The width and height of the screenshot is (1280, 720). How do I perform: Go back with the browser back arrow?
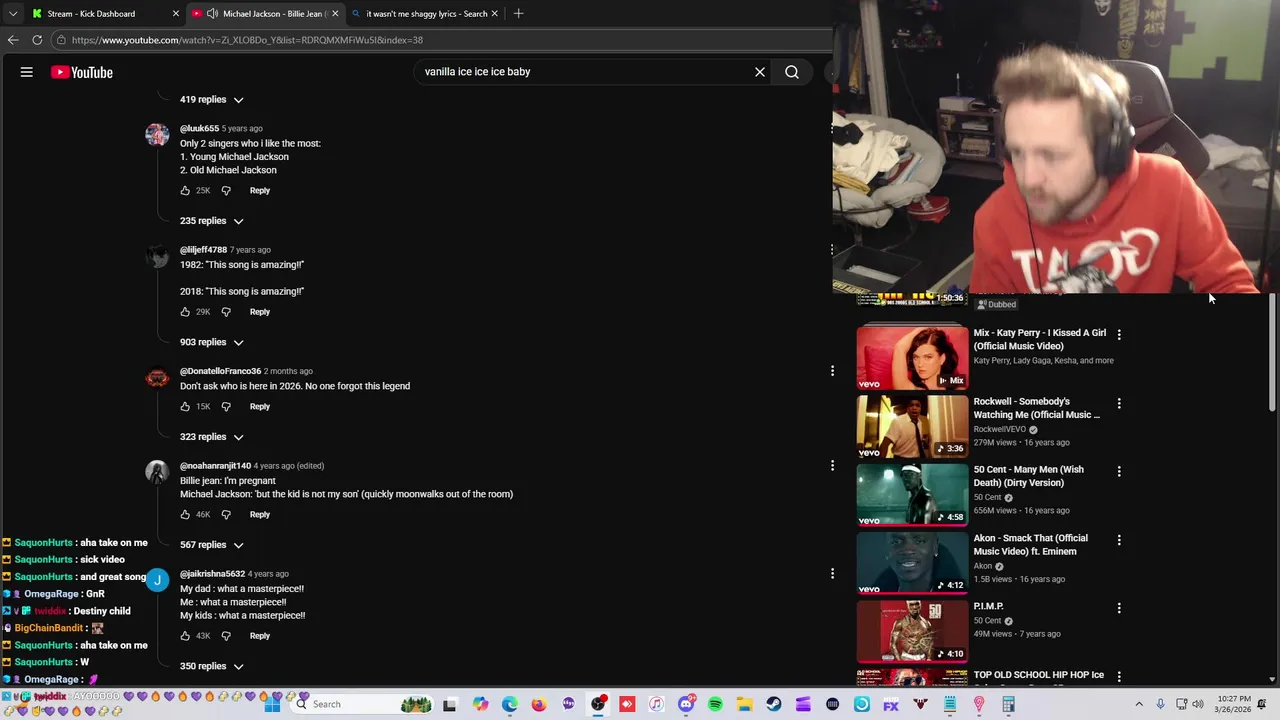[13, 40]
